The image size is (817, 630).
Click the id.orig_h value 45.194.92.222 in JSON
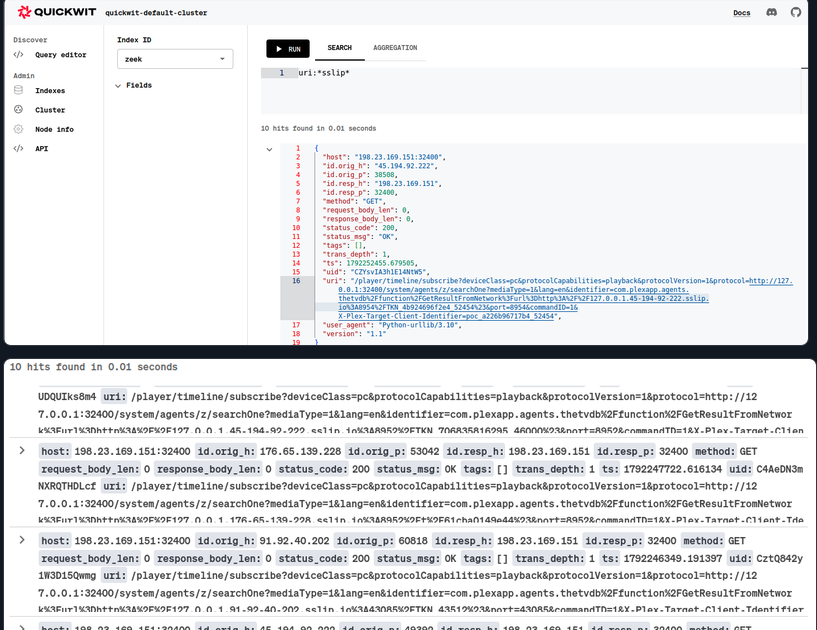[404, 166]
